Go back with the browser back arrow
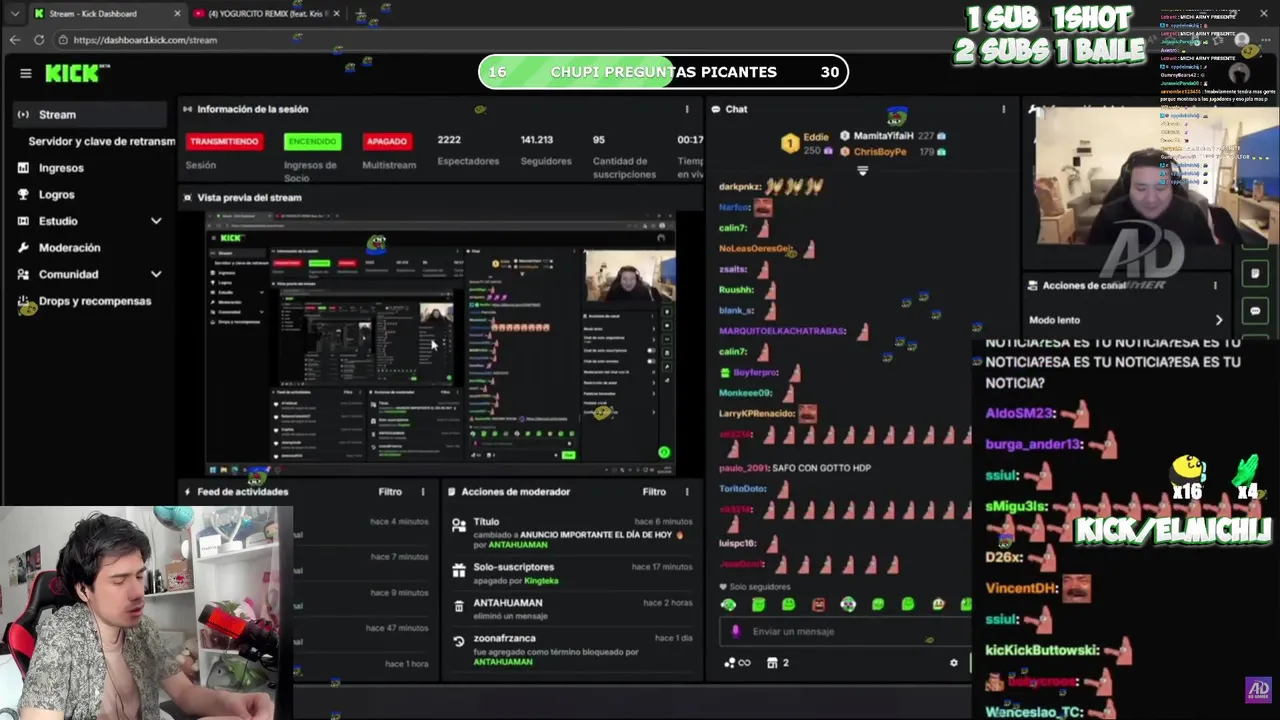This screenshot has width=1280, height=720. 14,40
